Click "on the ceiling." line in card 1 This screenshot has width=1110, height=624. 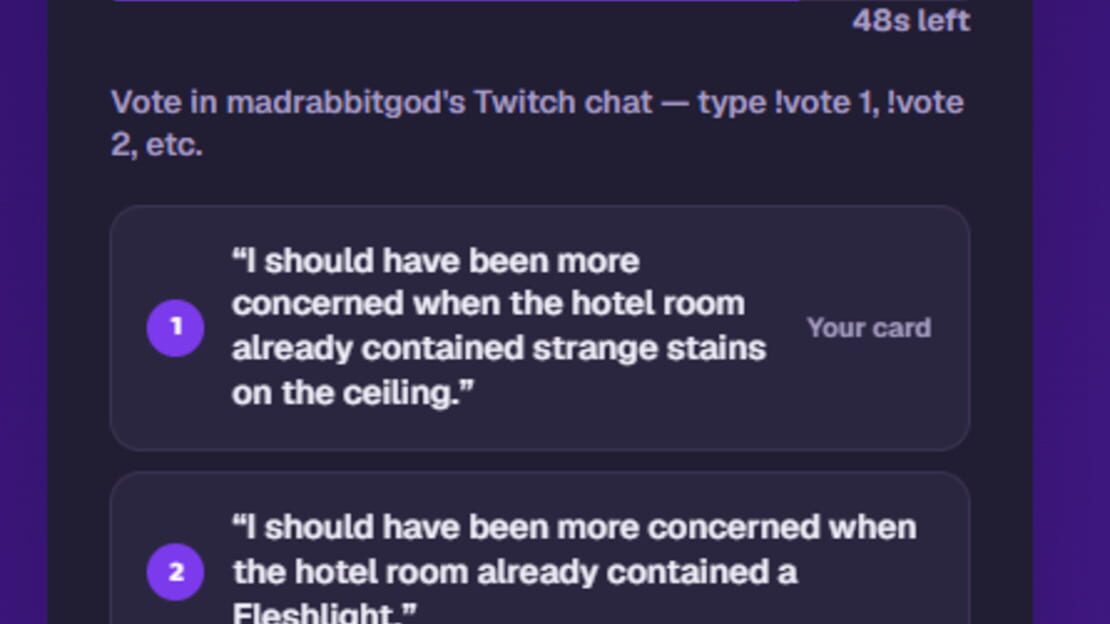point(353,393)
